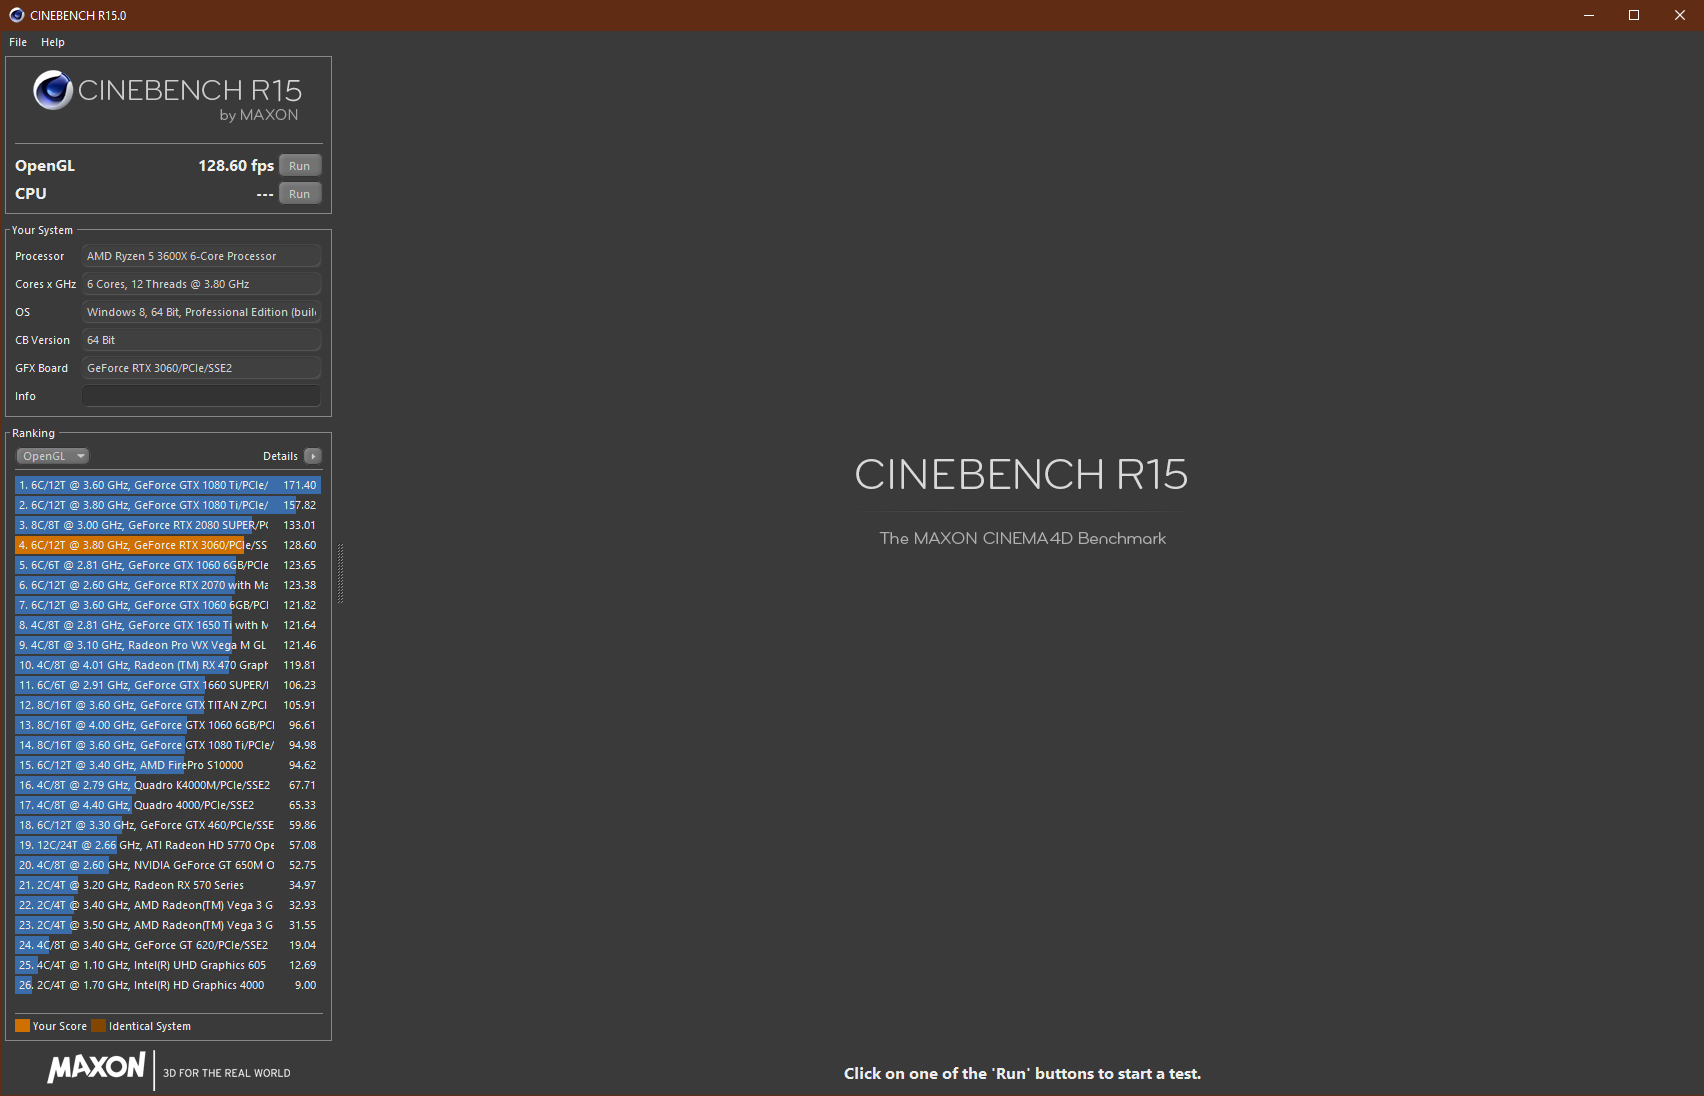Select highlighted row 4 RTX 3060 128.60

[x=168, y=545]
